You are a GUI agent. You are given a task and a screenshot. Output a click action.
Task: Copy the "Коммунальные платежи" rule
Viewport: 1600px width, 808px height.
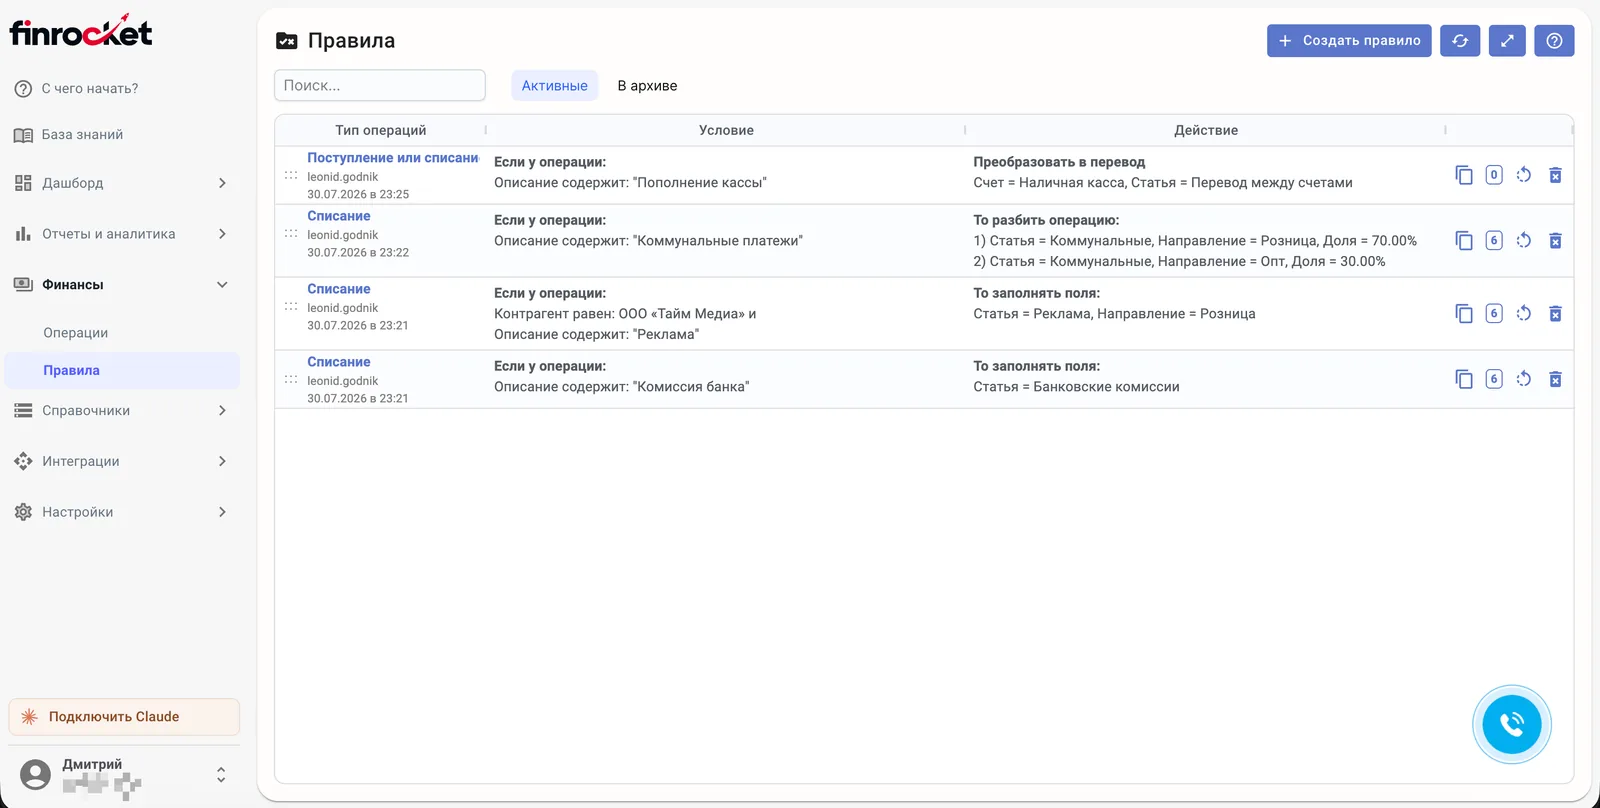point(1464,241)
